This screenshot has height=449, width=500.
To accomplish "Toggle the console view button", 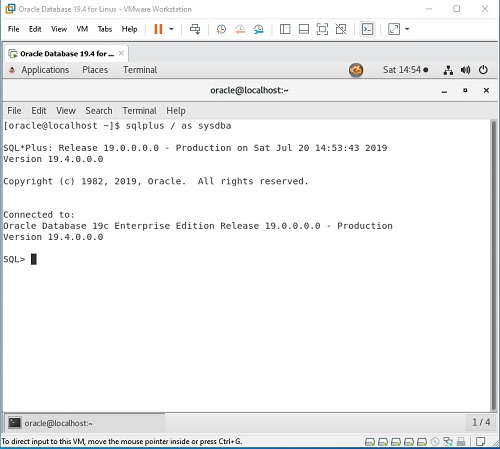I will (x=368, y=29).
